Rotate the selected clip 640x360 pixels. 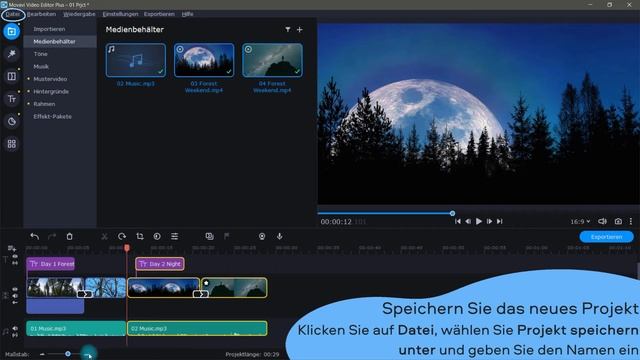(x=122, y=236)
